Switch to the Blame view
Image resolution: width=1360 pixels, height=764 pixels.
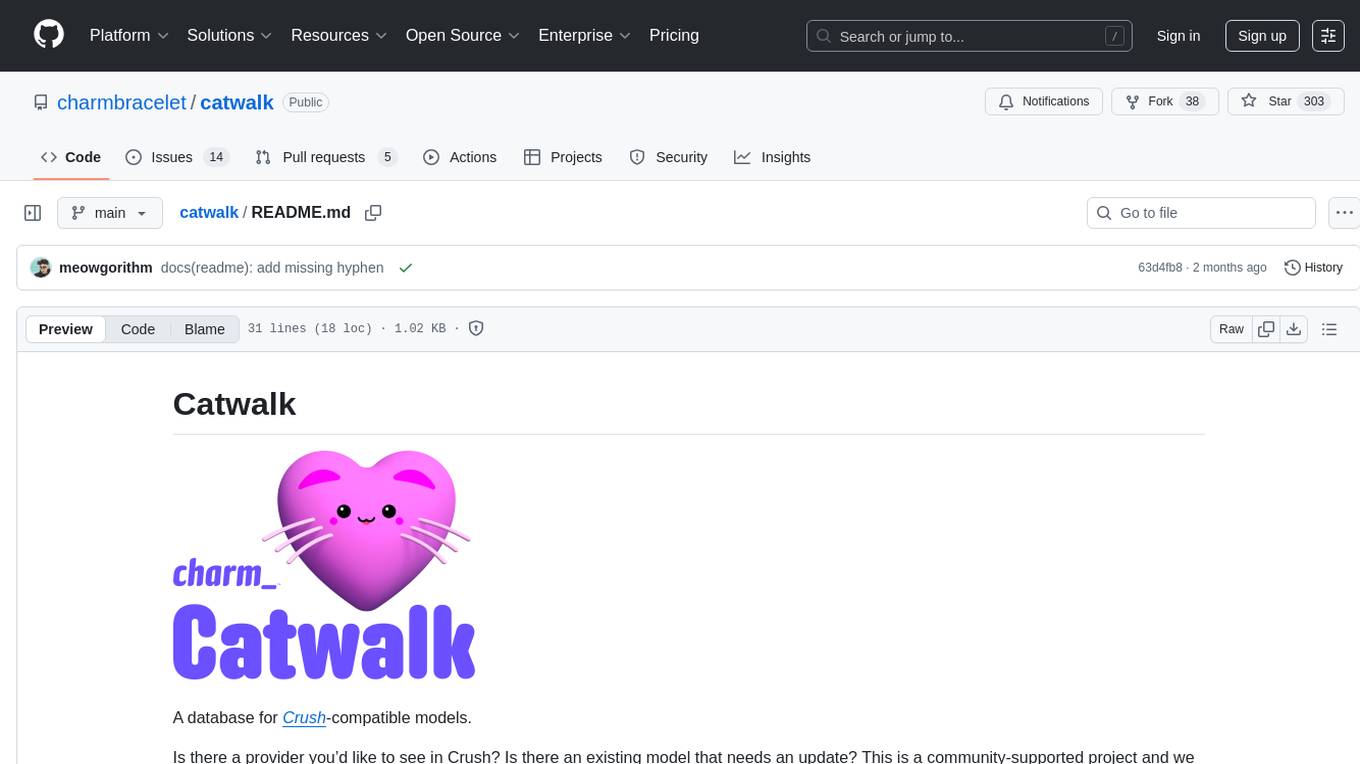[x=204, y=329]
